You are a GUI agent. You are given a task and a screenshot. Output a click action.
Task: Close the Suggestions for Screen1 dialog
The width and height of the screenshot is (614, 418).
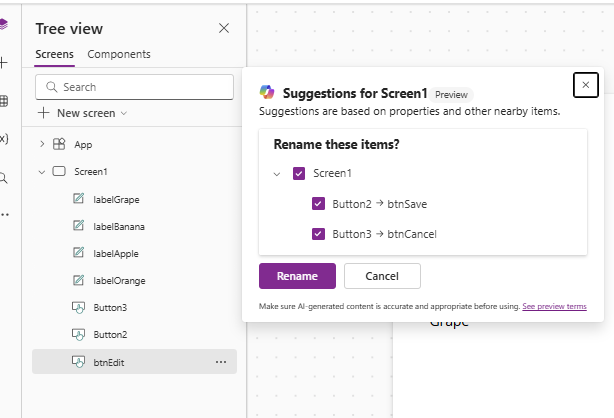585,85
